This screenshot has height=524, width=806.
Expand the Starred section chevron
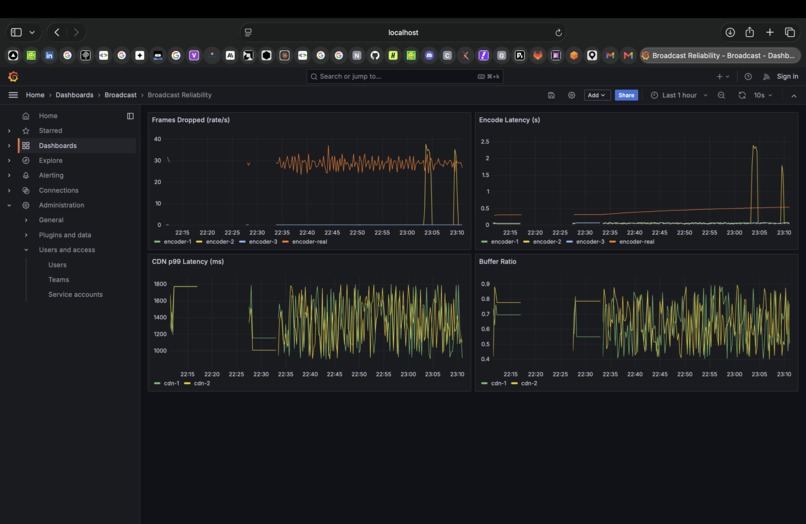9,131
